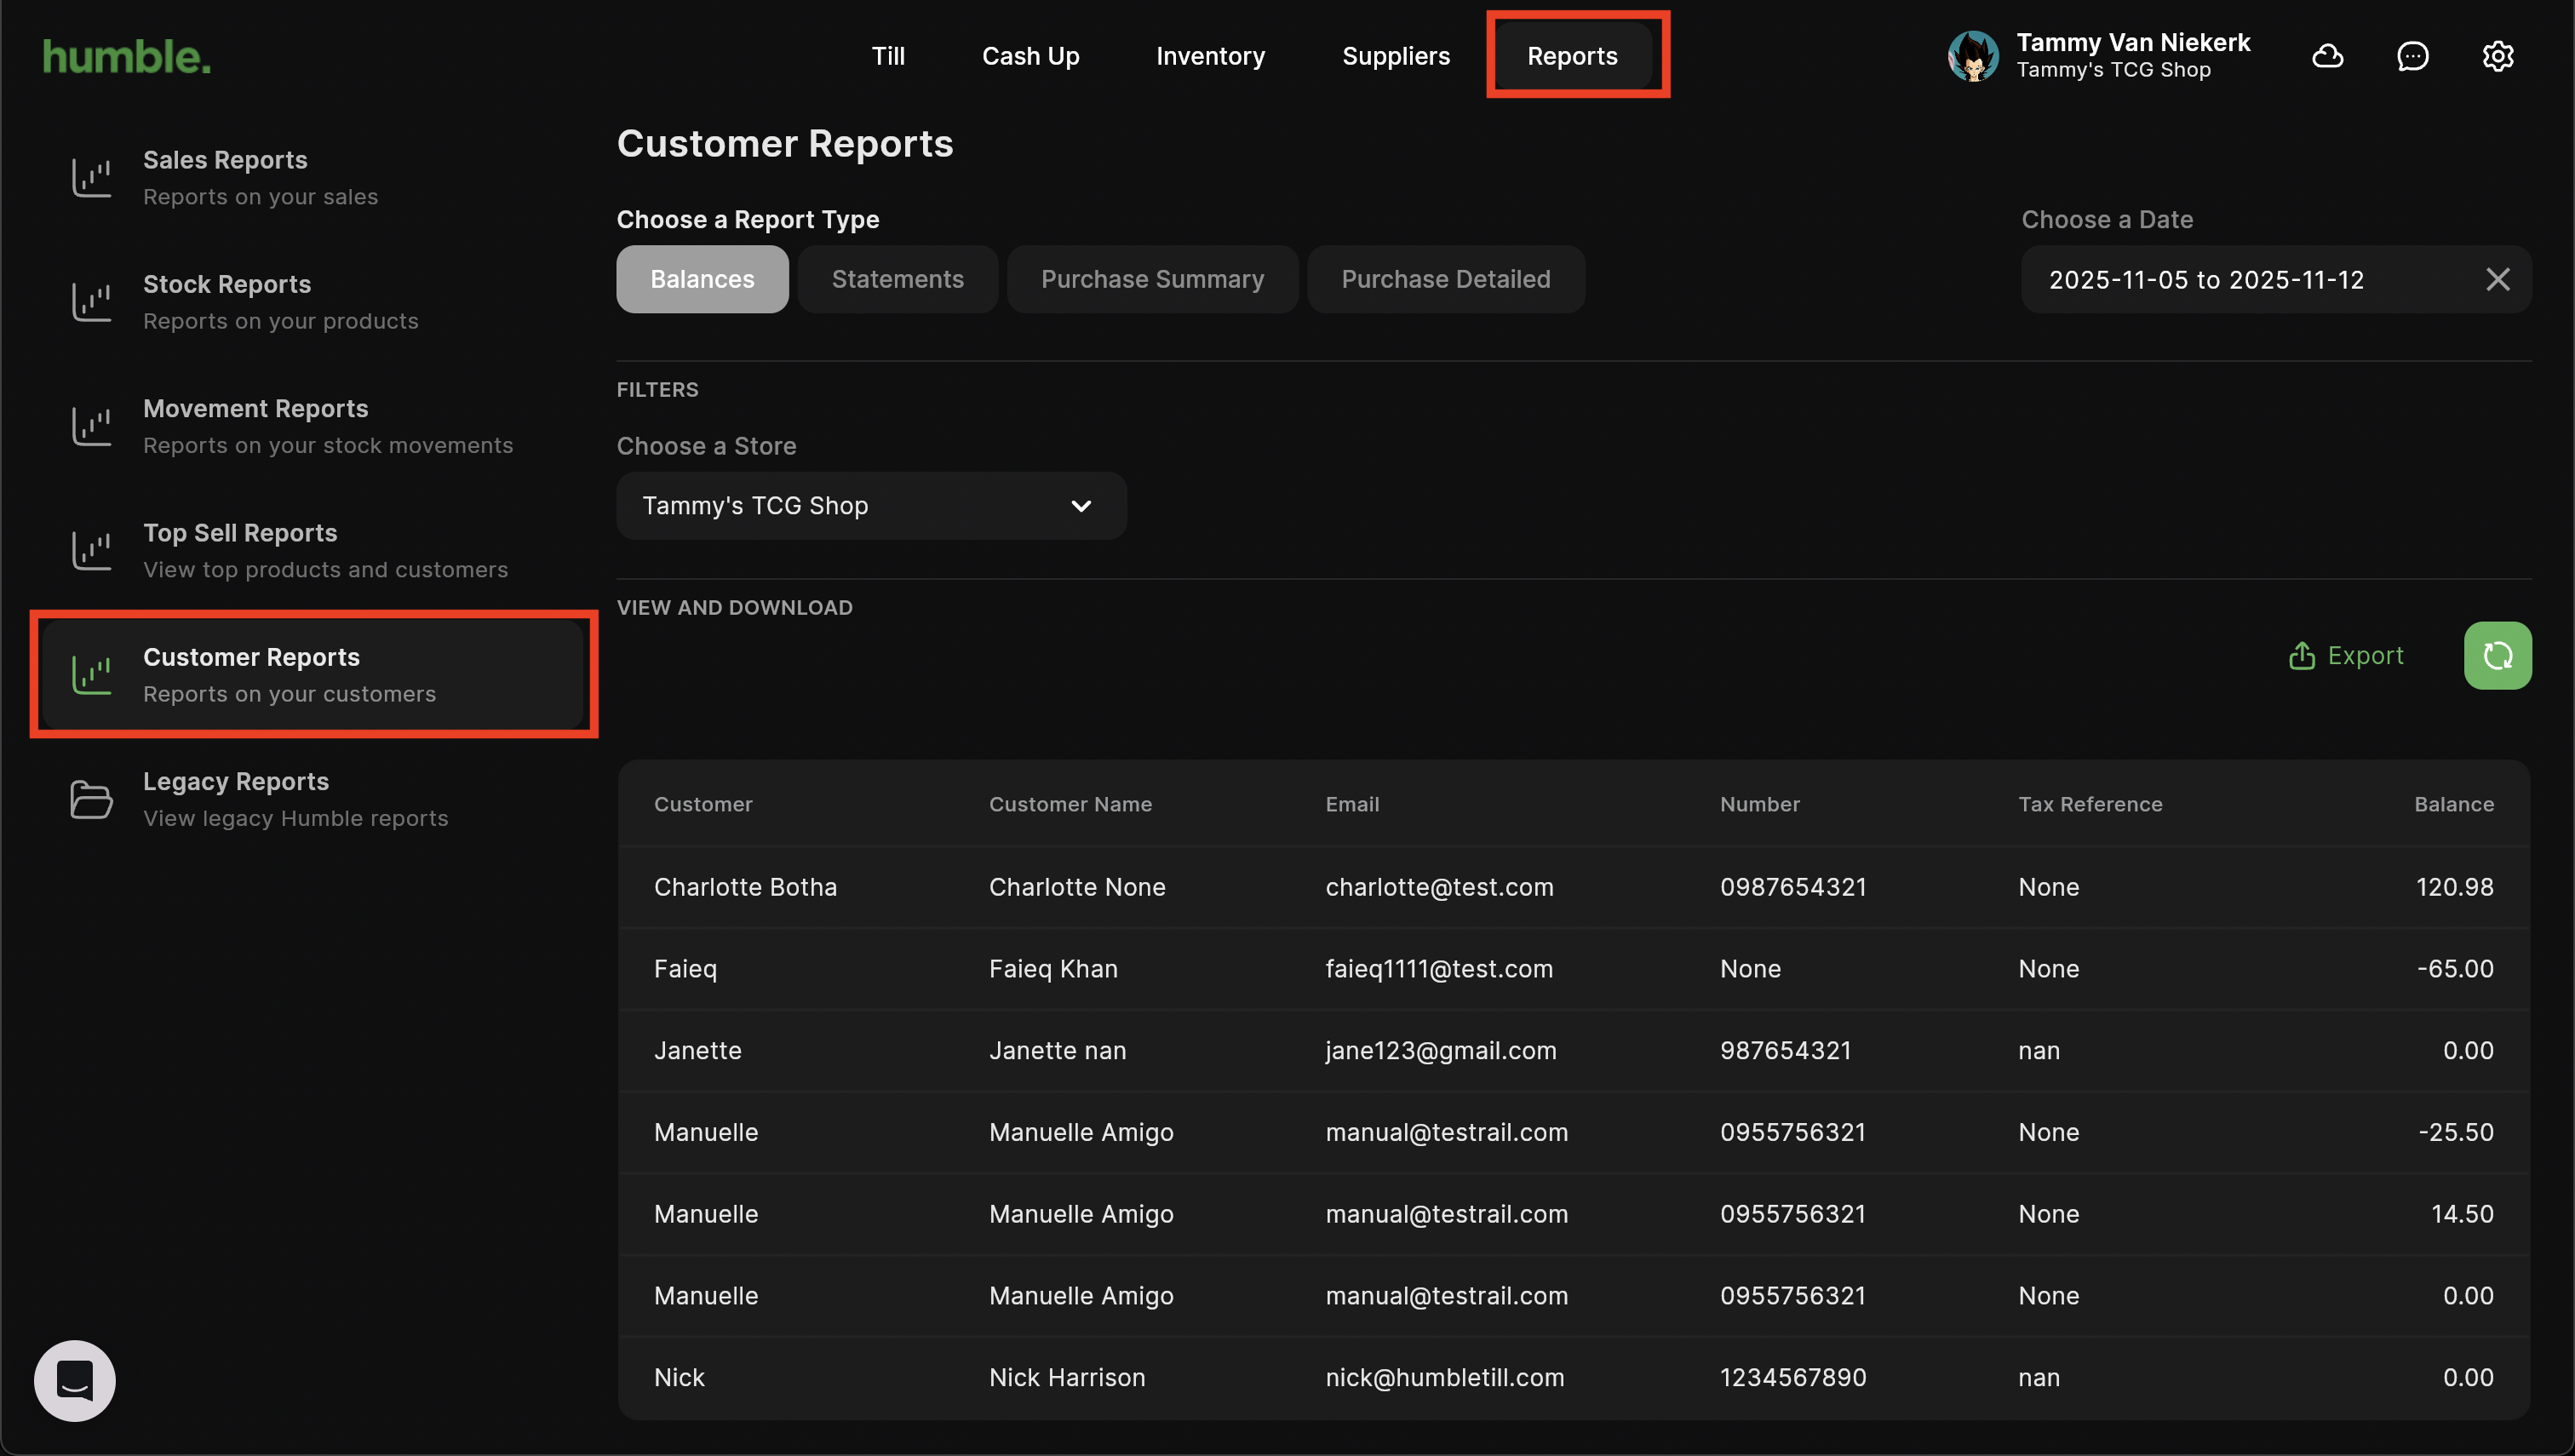This screenshot has height=1456, width=2575.
Task: Open the settings gear icon
Action: click(2497, 56)
